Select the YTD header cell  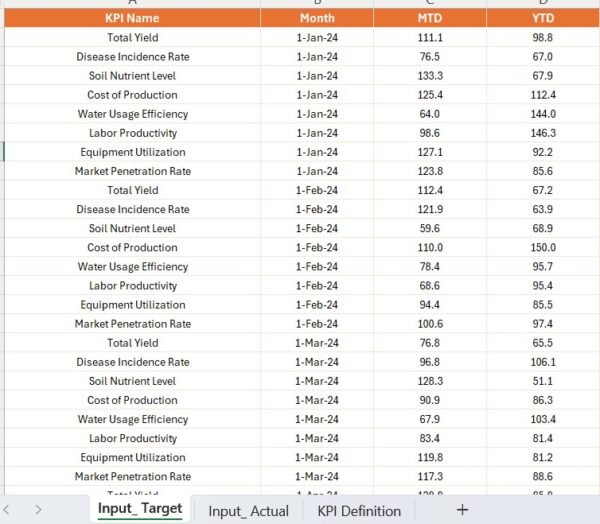543,18
